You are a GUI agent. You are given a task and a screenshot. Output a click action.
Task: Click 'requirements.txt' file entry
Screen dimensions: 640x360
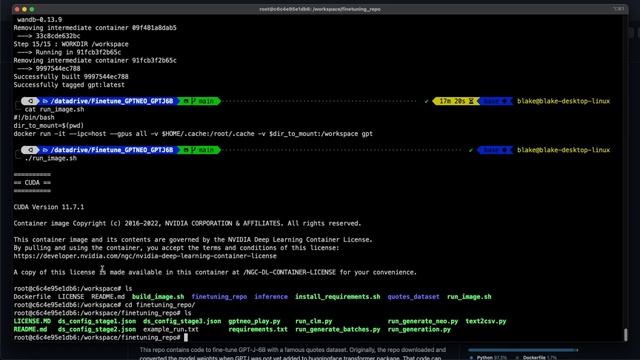(258, 329)
